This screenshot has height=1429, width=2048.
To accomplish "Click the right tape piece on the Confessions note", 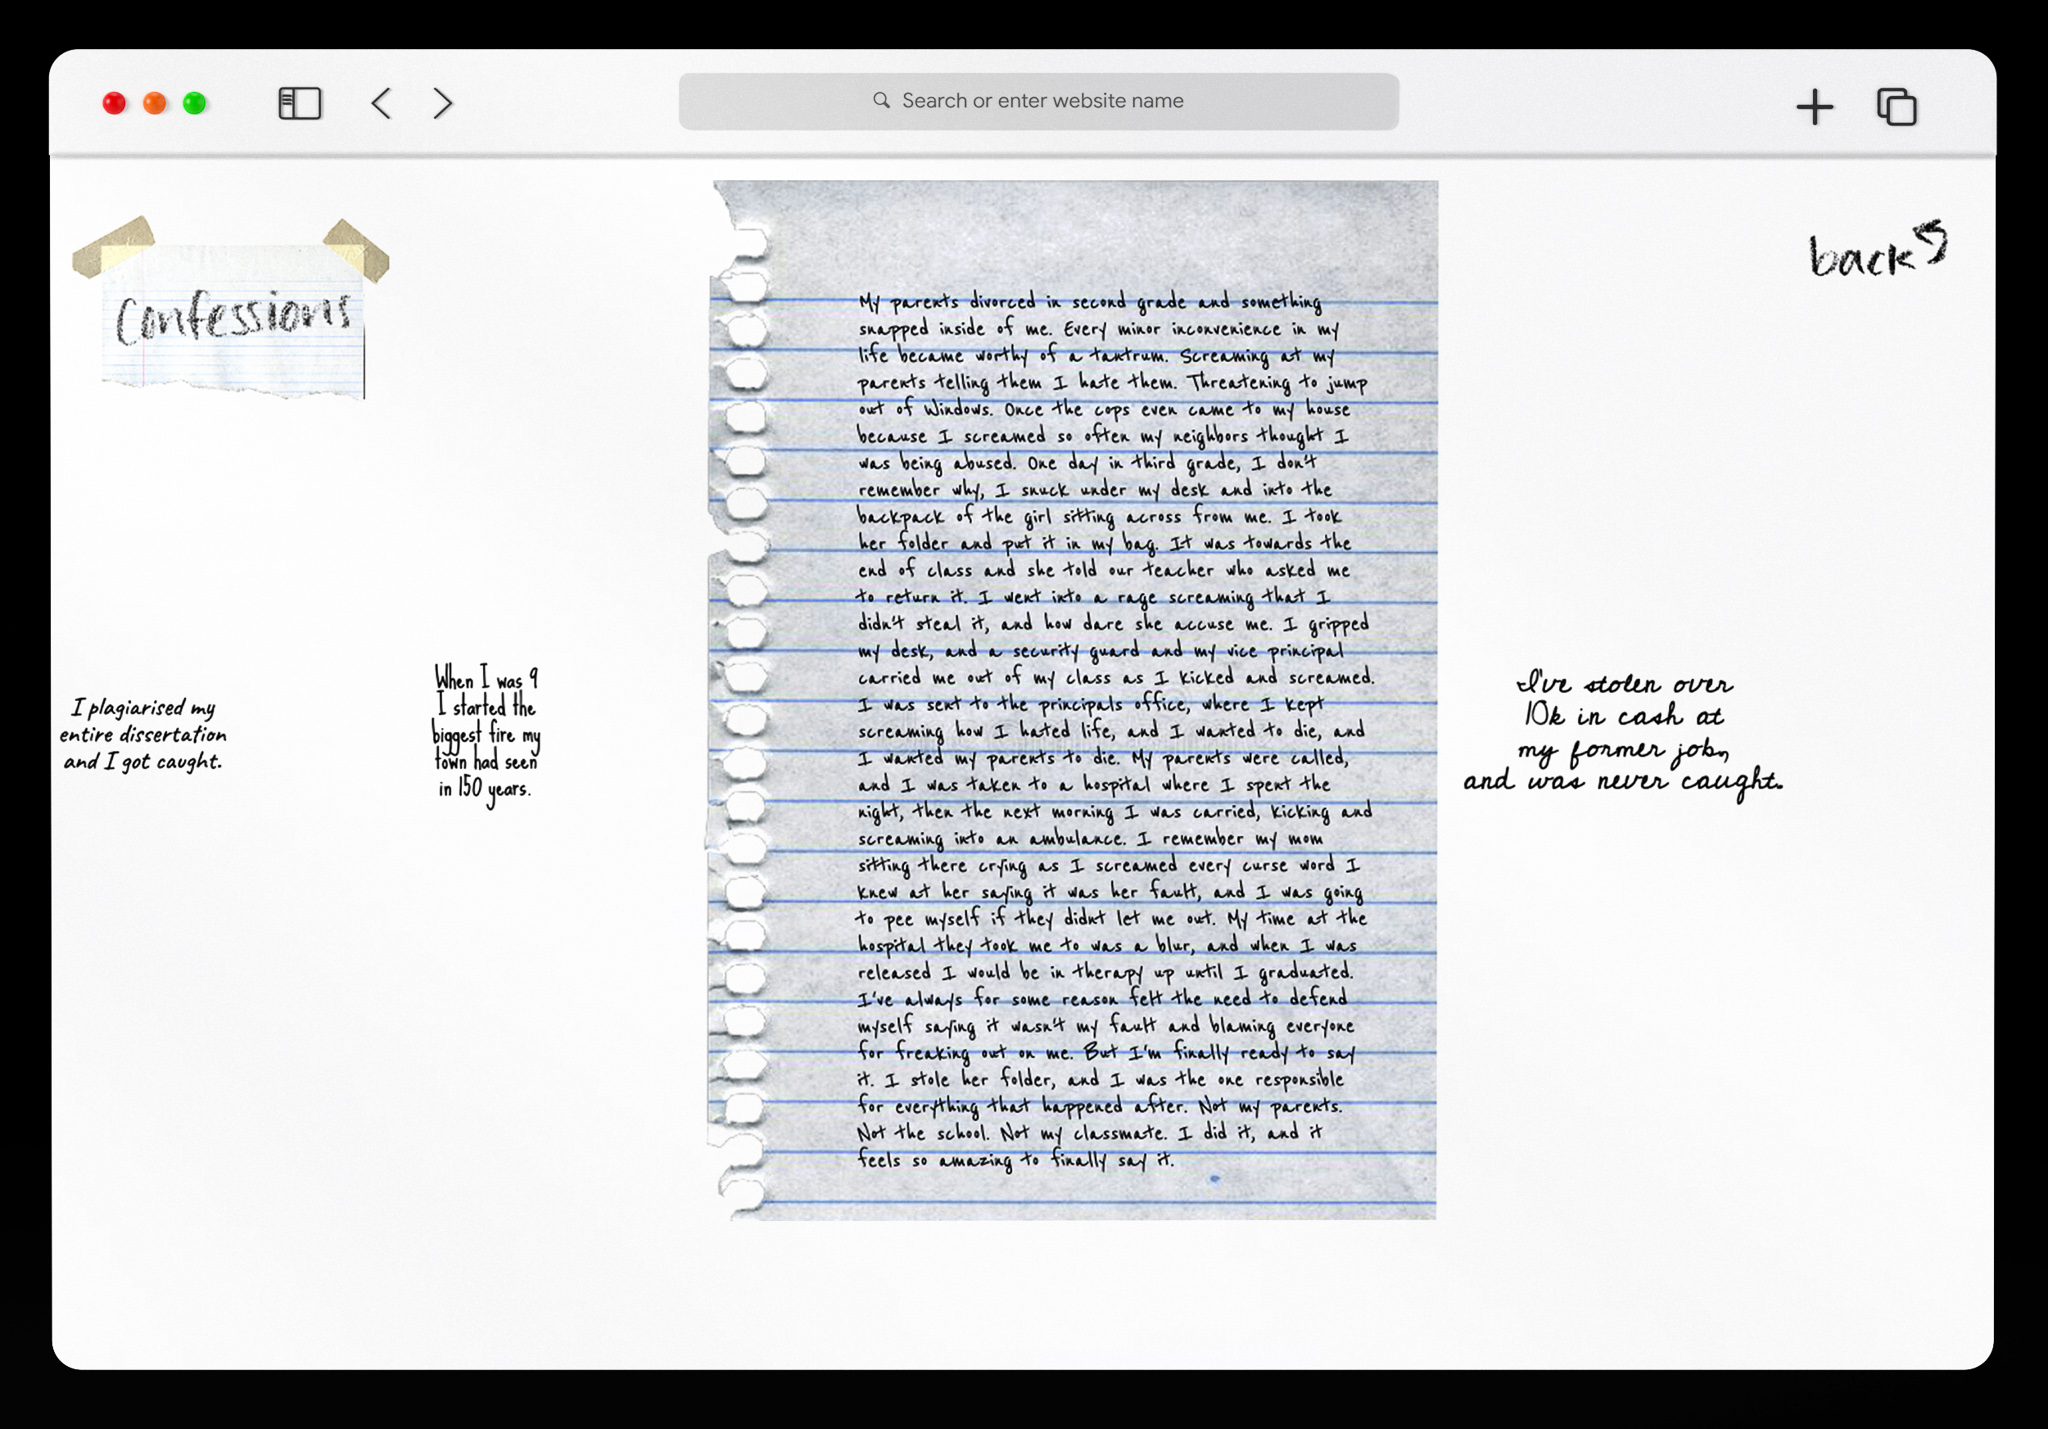I will tap(356, 249).
